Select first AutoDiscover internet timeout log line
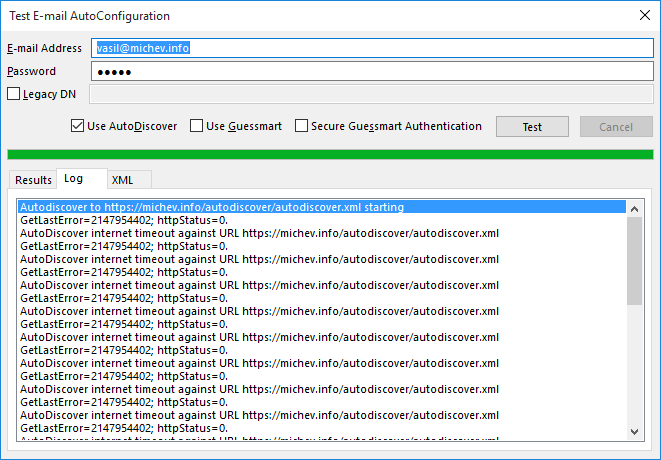Viewport: 661px width, 460px height. [259, 234]
